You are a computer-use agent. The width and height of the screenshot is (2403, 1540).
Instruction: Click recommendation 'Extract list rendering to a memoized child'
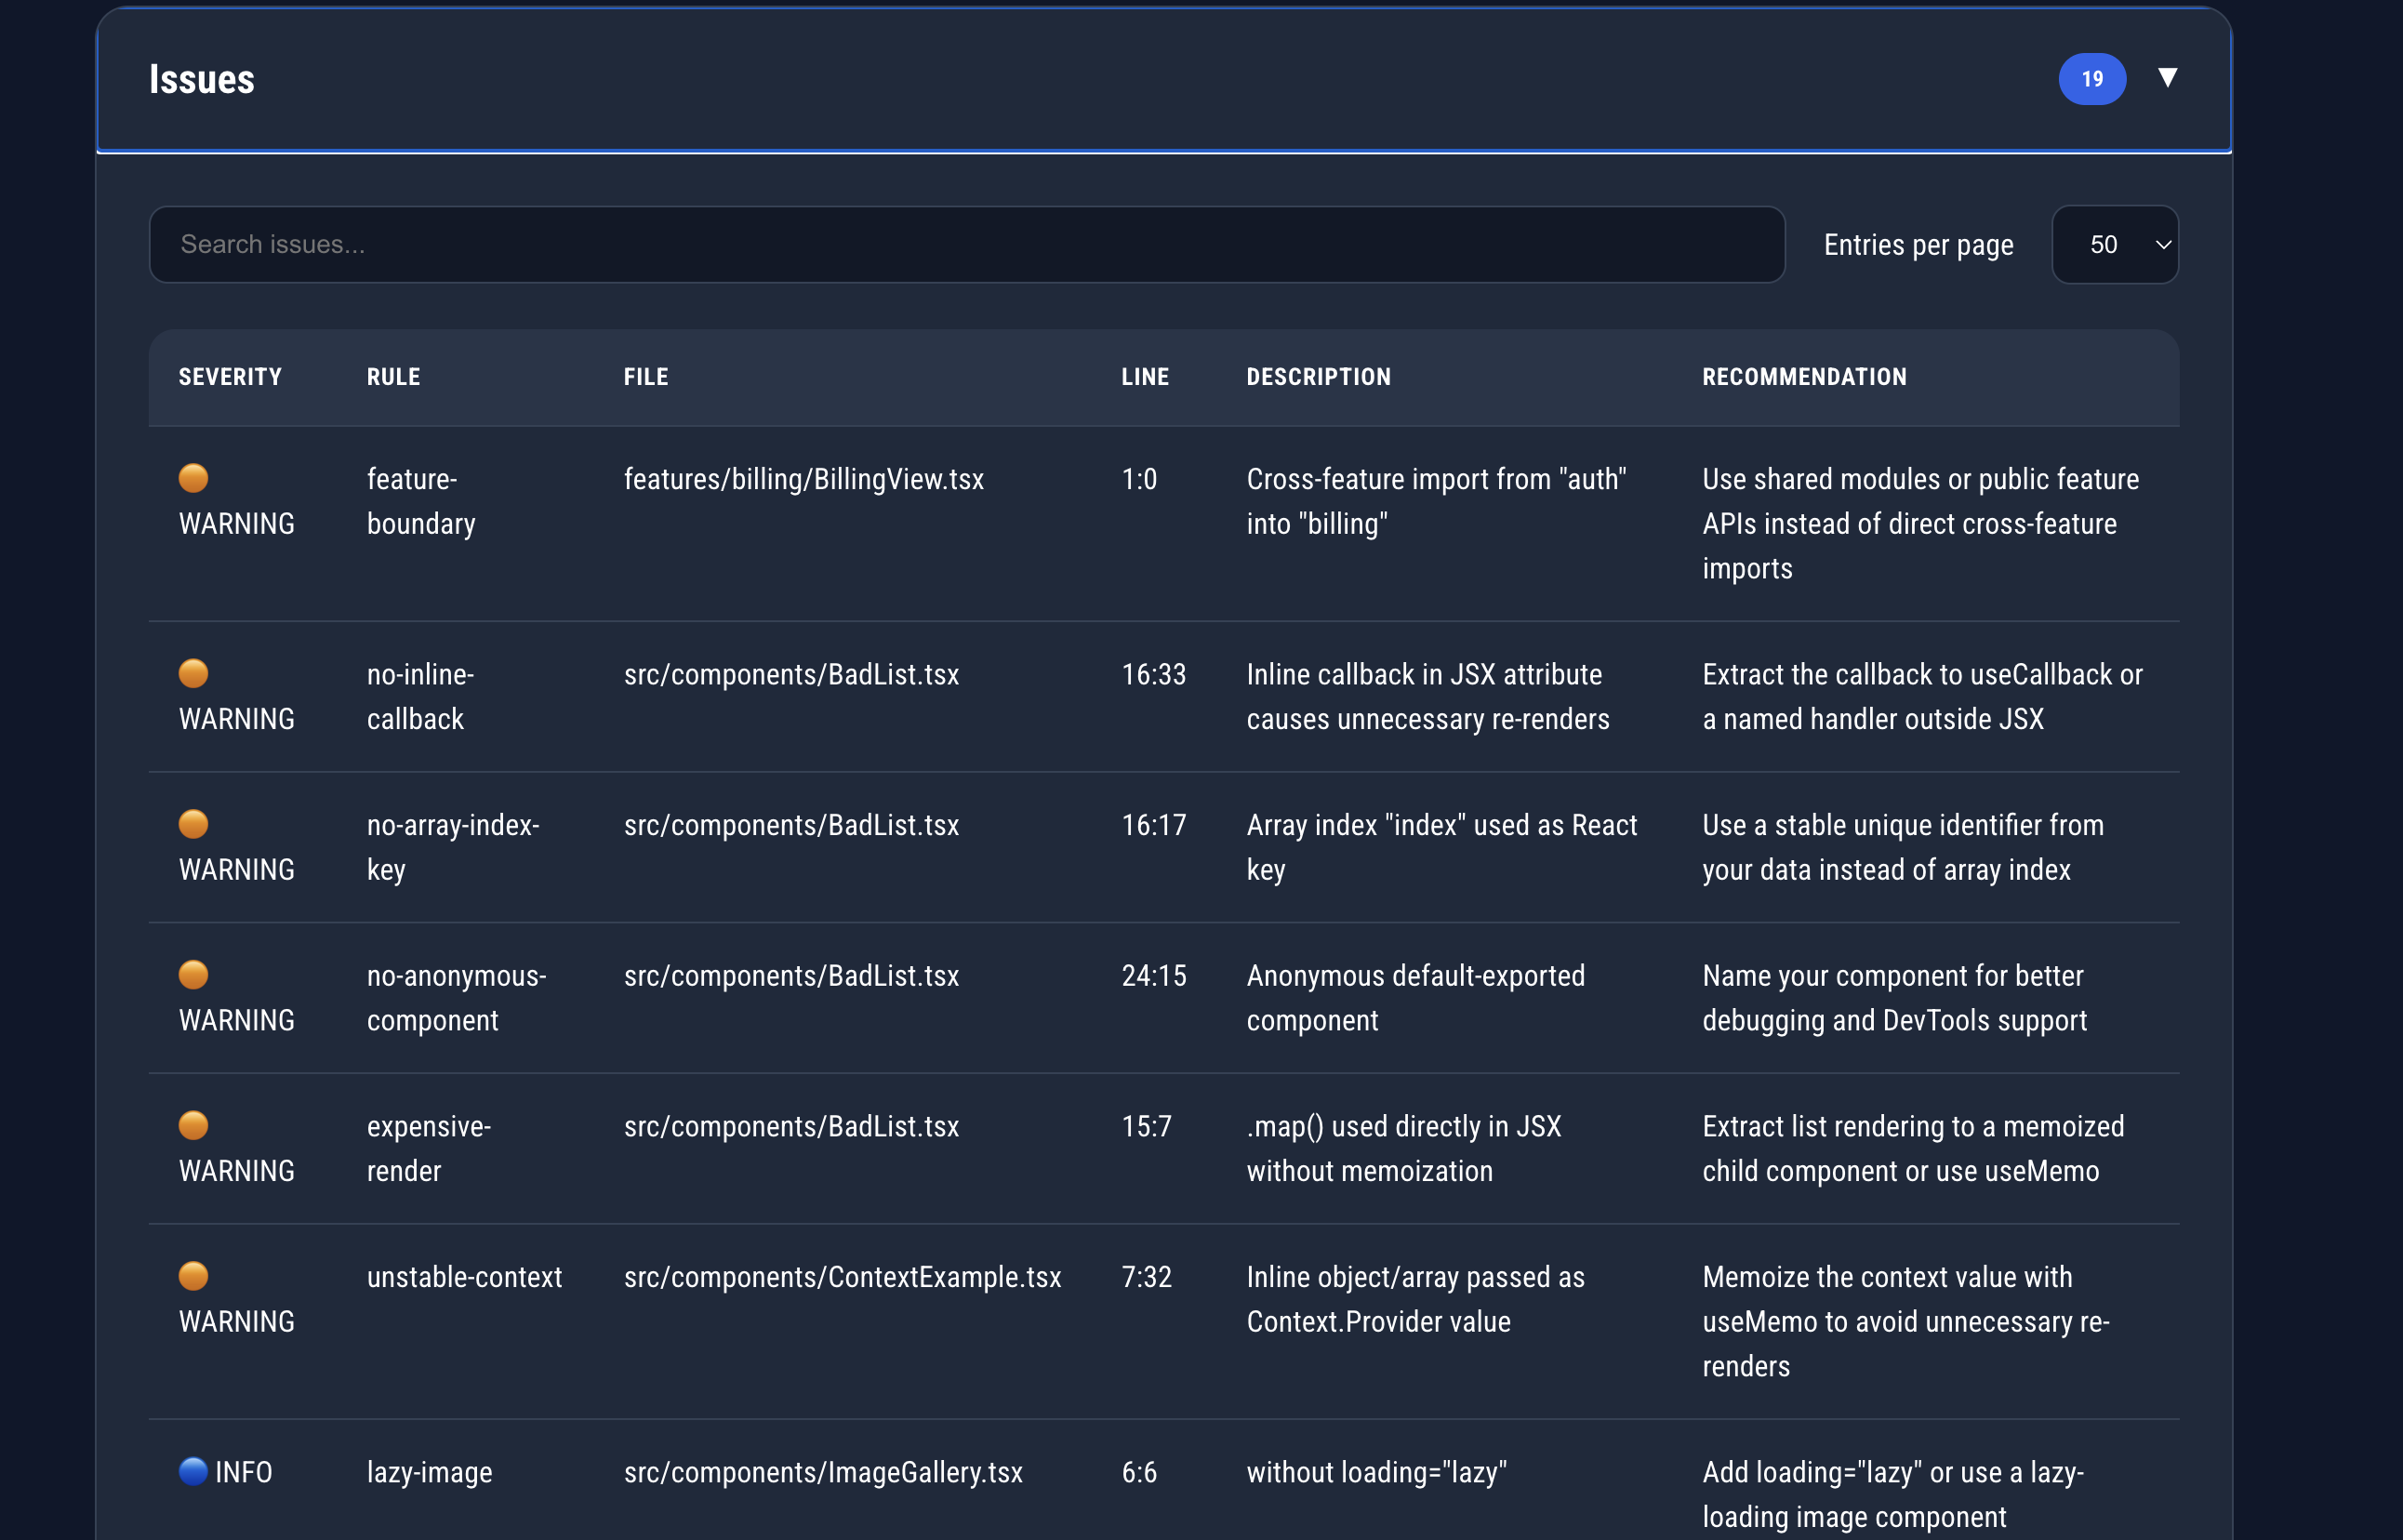click(x=1913, y=1148)
